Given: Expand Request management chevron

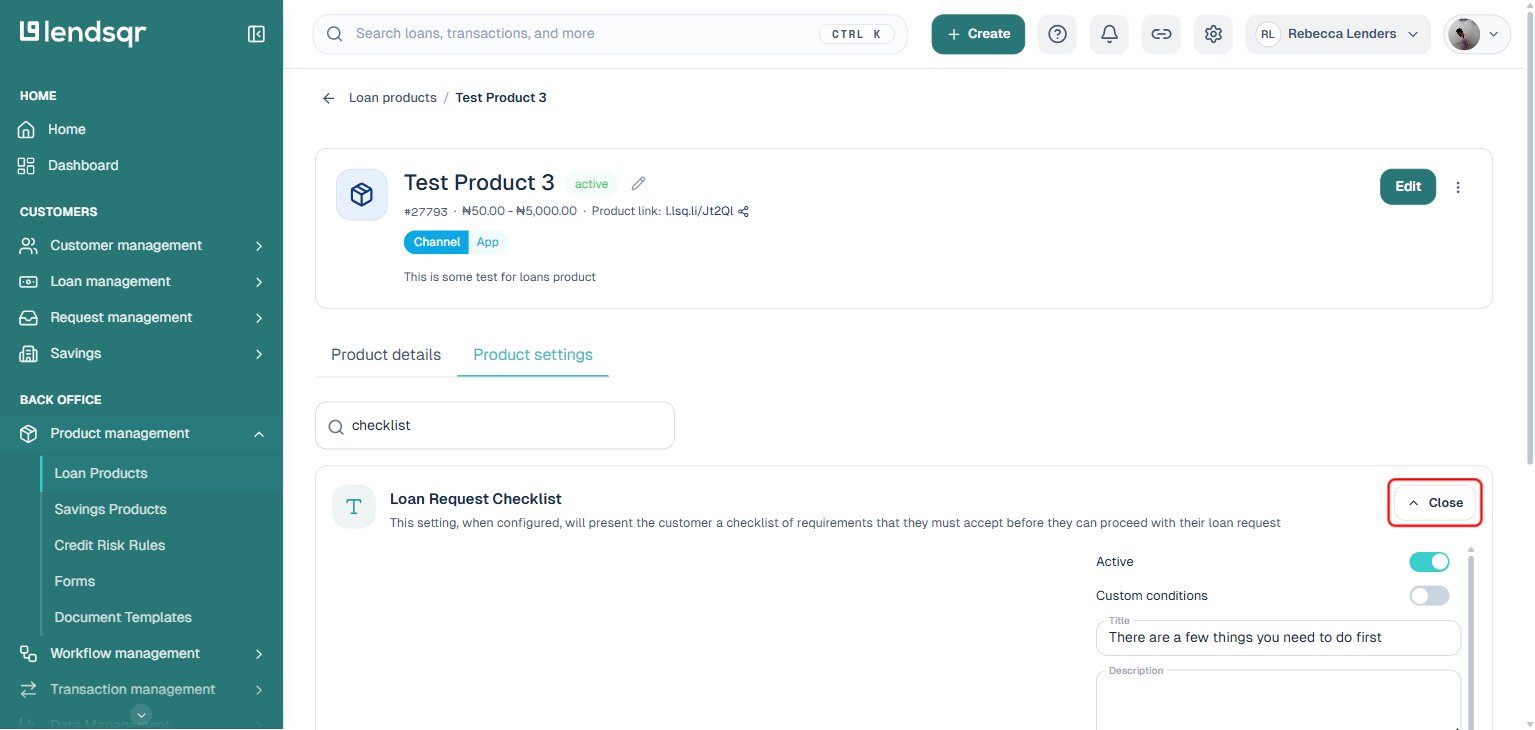Looking at the screenshot, I should 259,318.
